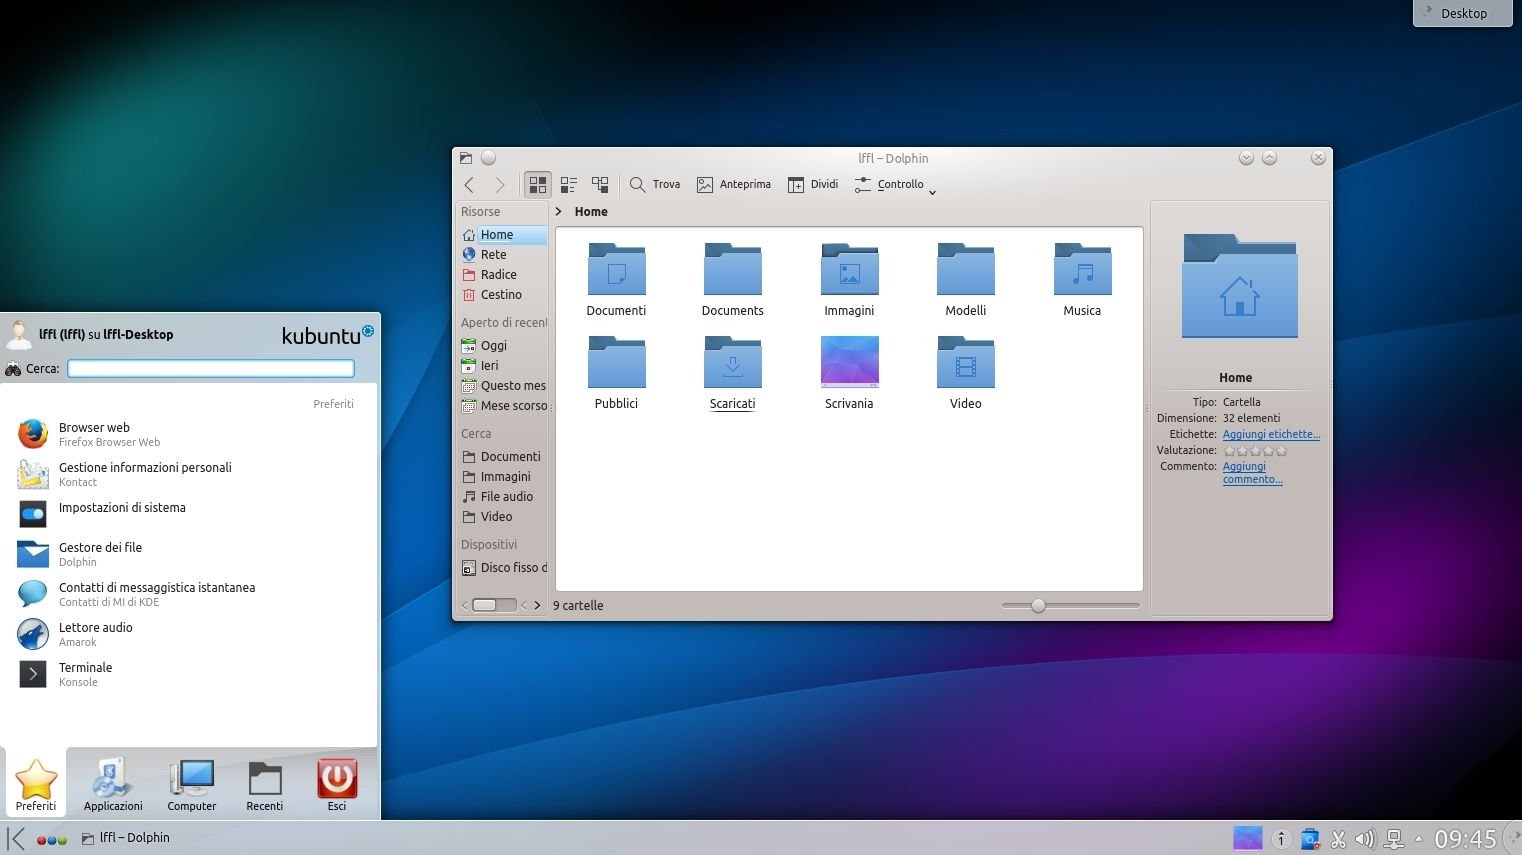Go back using the toolbar back arrow

(x=469, y=185)
